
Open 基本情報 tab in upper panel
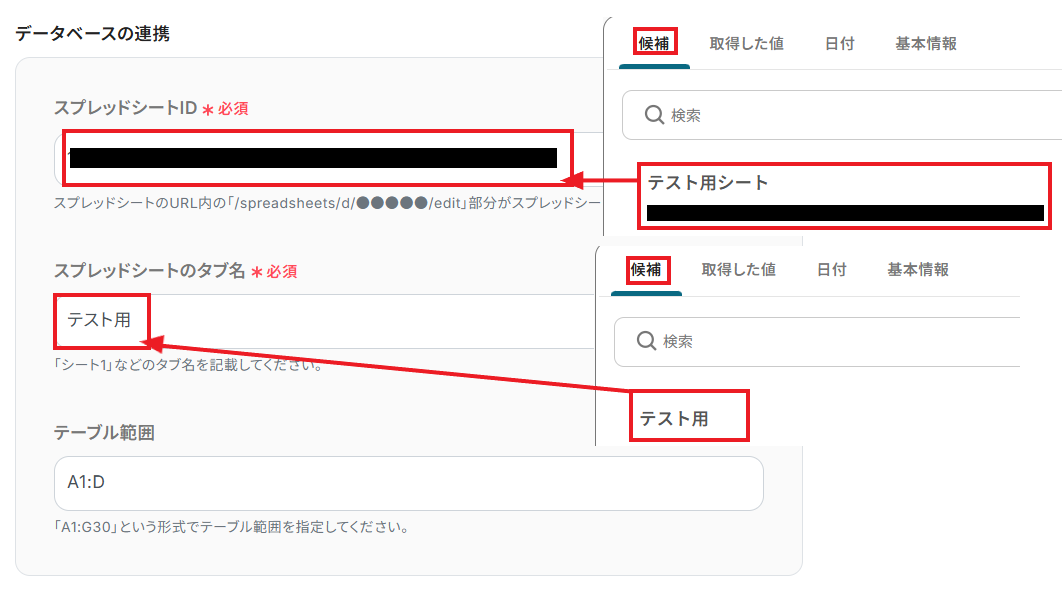click(x=926, y=43)
